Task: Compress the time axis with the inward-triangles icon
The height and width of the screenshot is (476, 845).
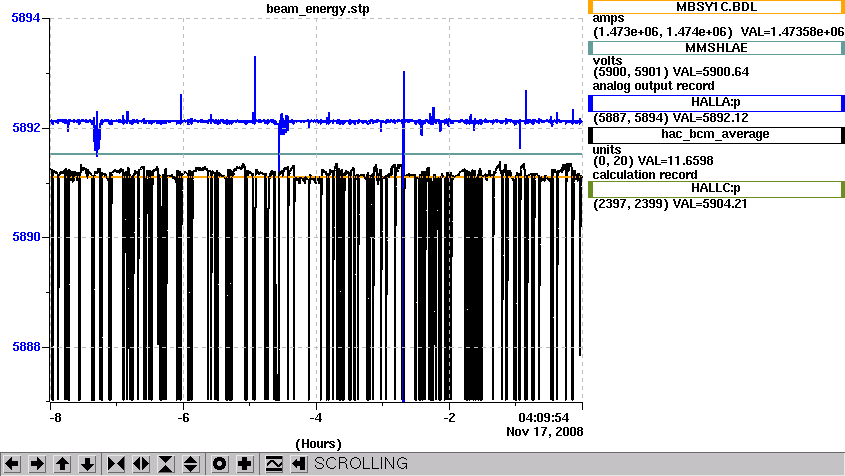Action: click(116, 464)
